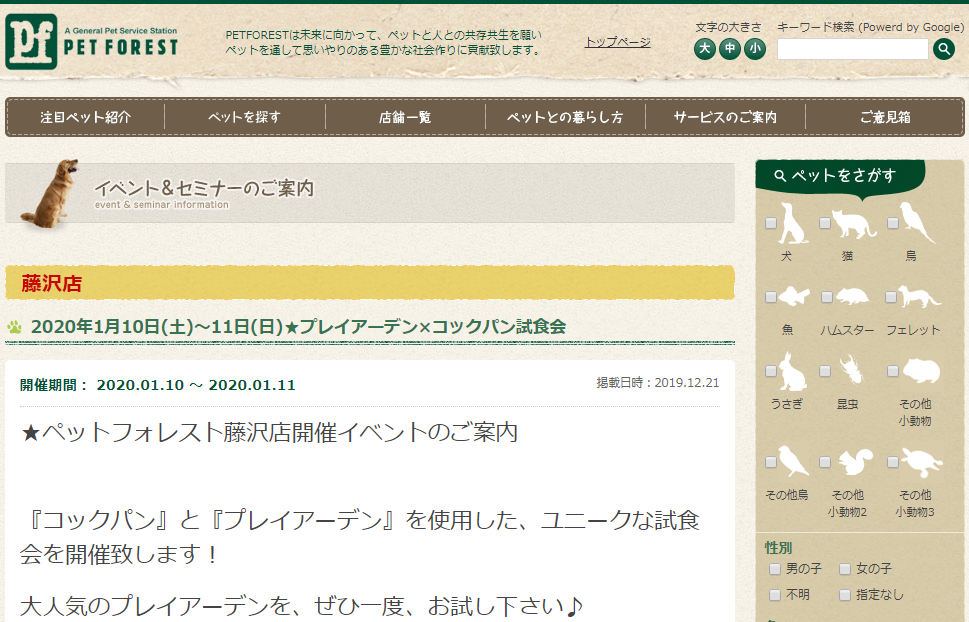Click the ferret silhouette icon
969x622 pixels.
(919, 297)
